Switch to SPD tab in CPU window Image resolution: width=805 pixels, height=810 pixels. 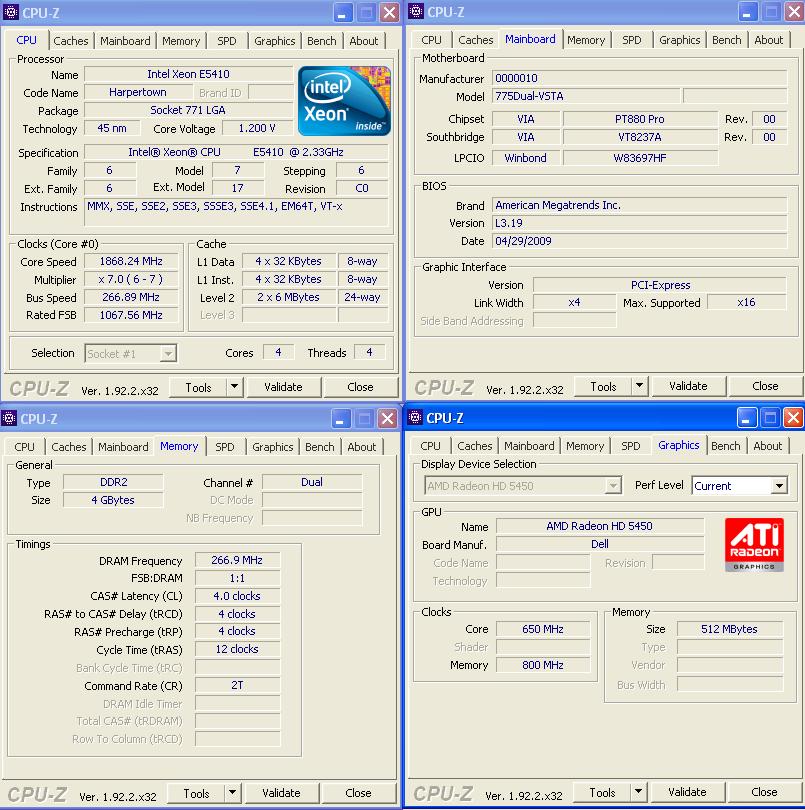226,41
